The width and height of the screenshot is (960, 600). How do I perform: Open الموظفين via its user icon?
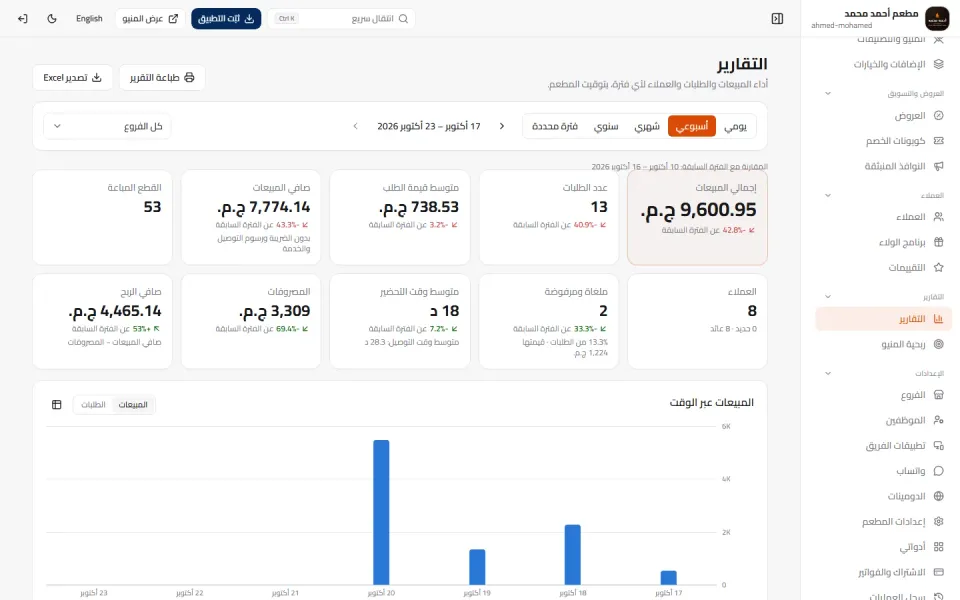click(x=939, y=420)
